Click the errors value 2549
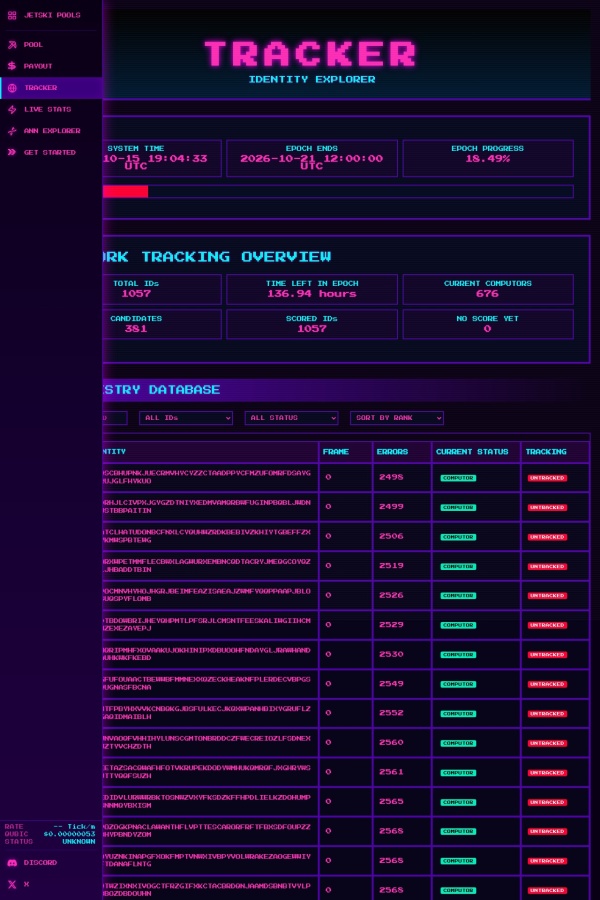Viewport: 600px width, 900px height. click(x=391, y=684)
